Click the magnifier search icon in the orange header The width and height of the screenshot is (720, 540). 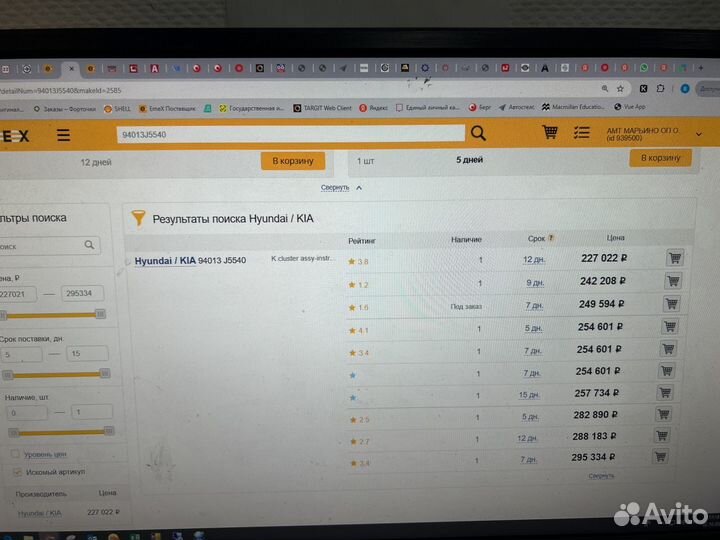478,133
